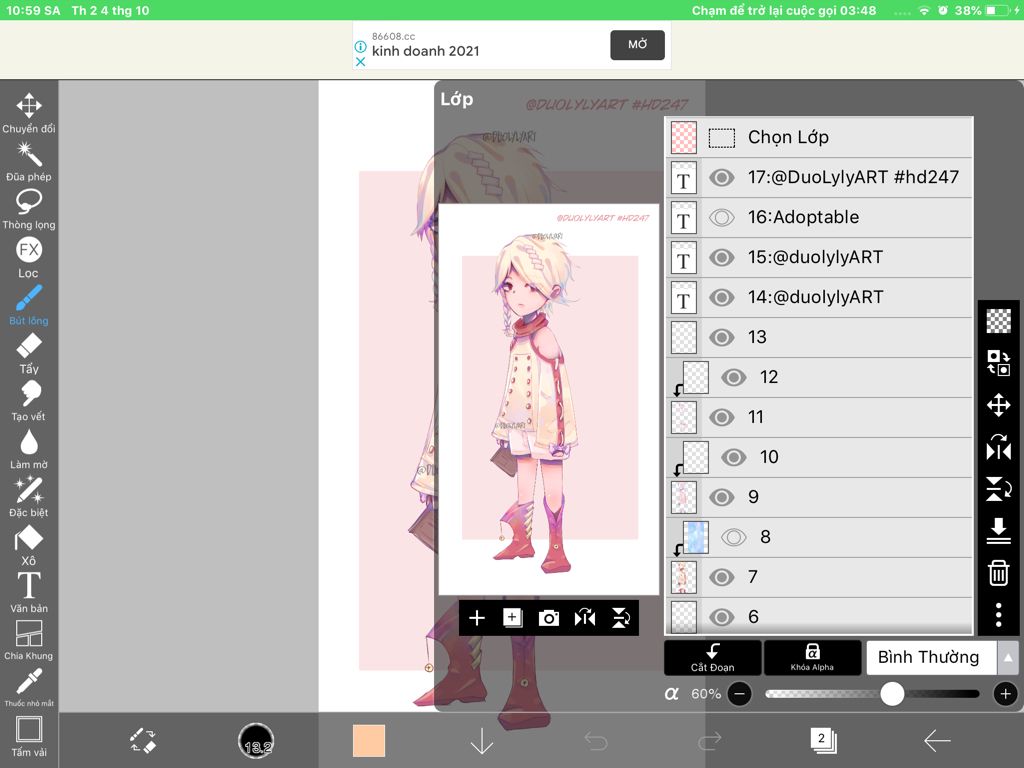Close the ad with X icon
The width and height of the screenshot is (1024, 768).
coord(360,62)
